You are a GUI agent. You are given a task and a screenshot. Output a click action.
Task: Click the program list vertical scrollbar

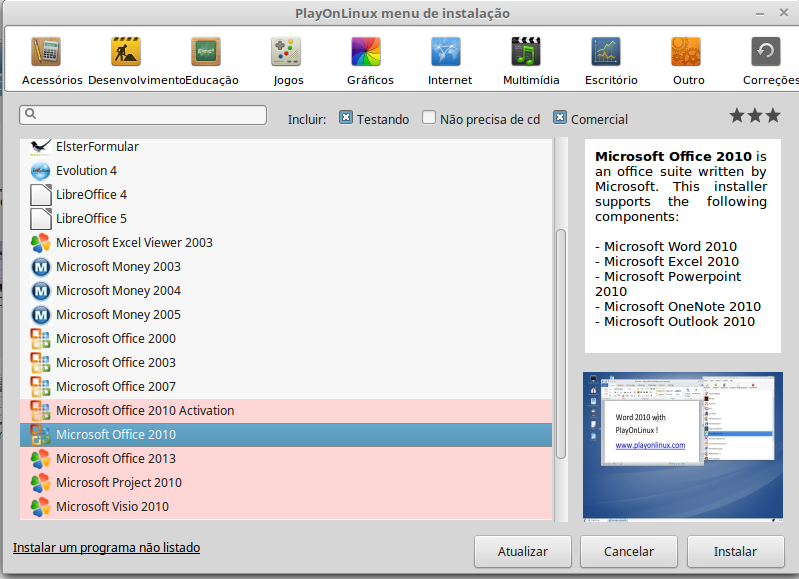(x=561, y=340)
